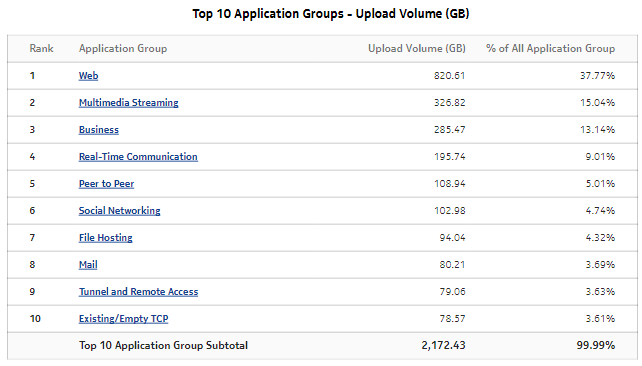Select the 79.06 upload volume value
642x366 pixels.
point(452,292)
